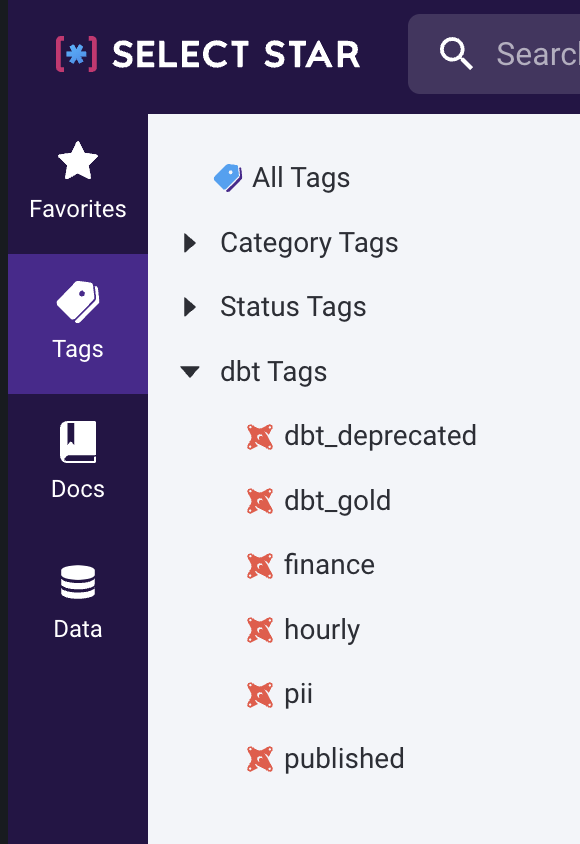Click the blue All Tags icon

228,178
